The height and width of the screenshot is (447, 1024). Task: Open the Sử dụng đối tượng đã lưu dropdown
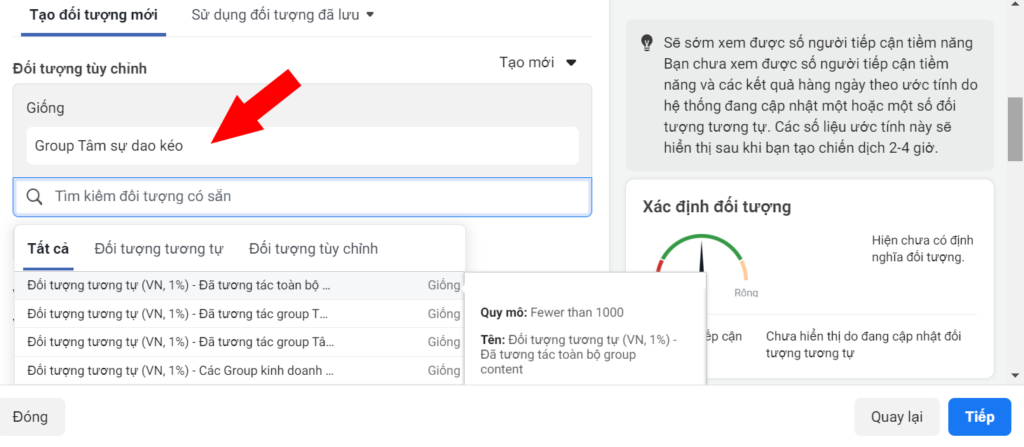[282, 15]
